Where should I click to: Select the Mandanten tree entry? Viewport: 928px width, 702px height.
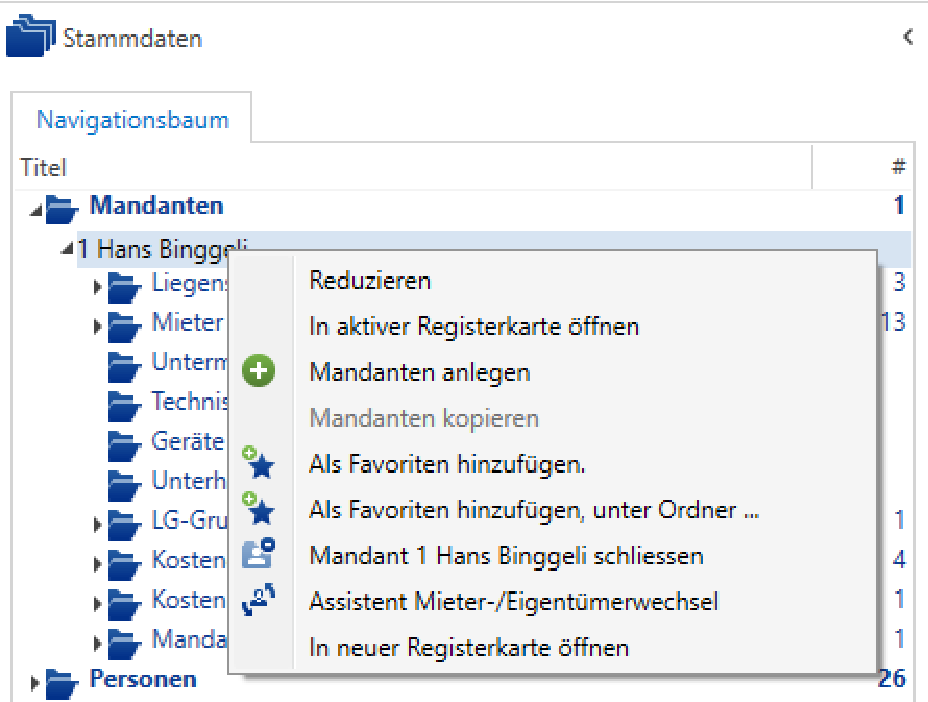(156, 205)
